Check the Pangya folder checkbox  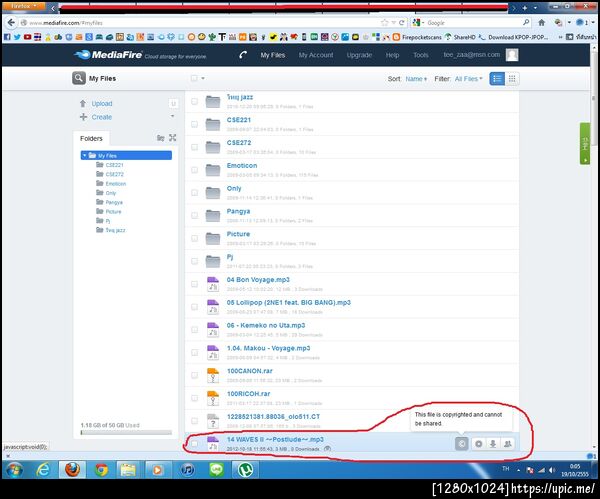pos(194,215)
